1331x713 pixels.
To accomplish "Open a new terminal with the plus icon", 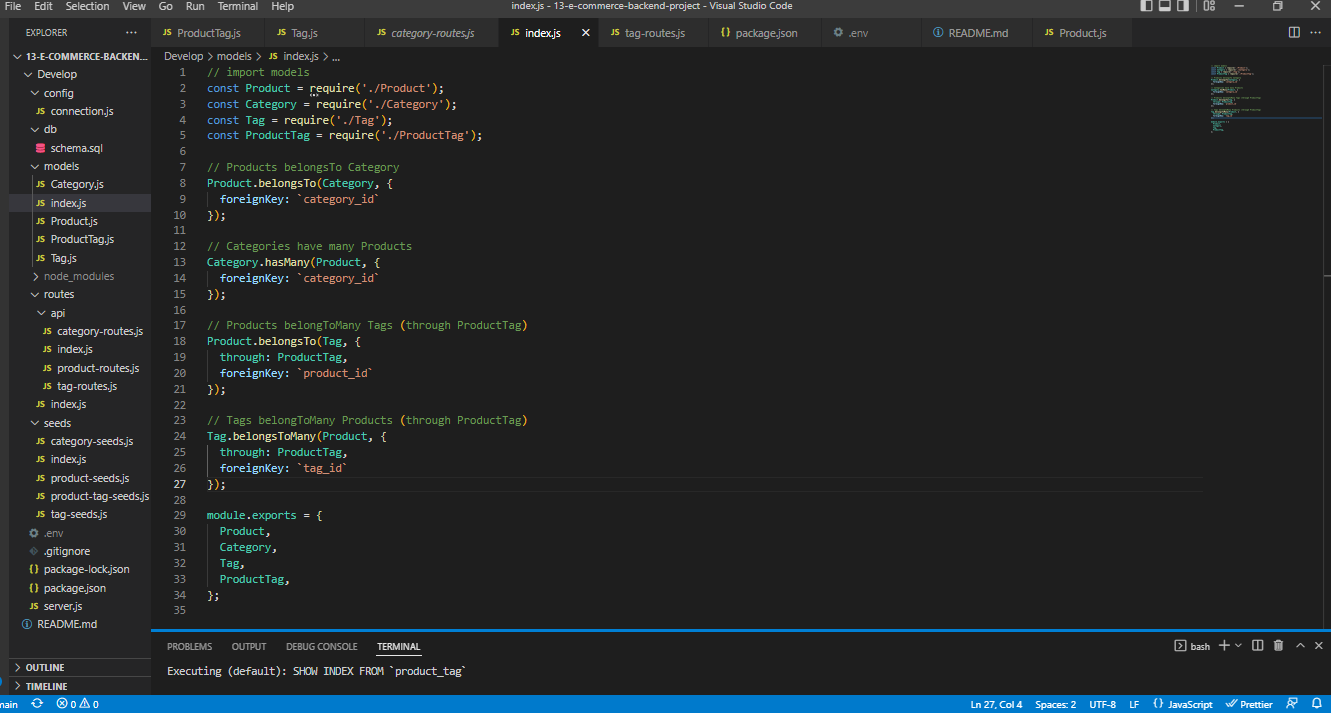I will click(1226, 645).
